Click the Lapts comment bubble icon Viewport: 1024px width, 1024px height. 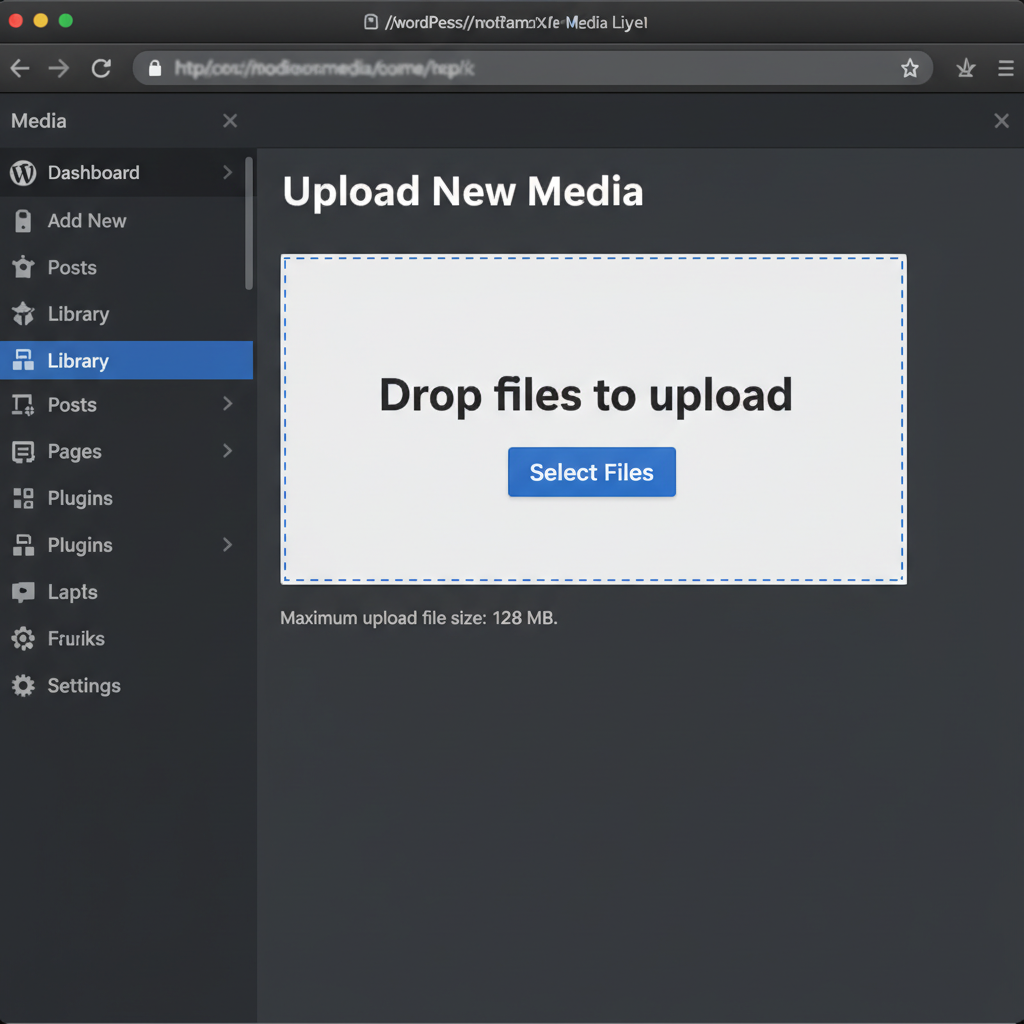22,592
